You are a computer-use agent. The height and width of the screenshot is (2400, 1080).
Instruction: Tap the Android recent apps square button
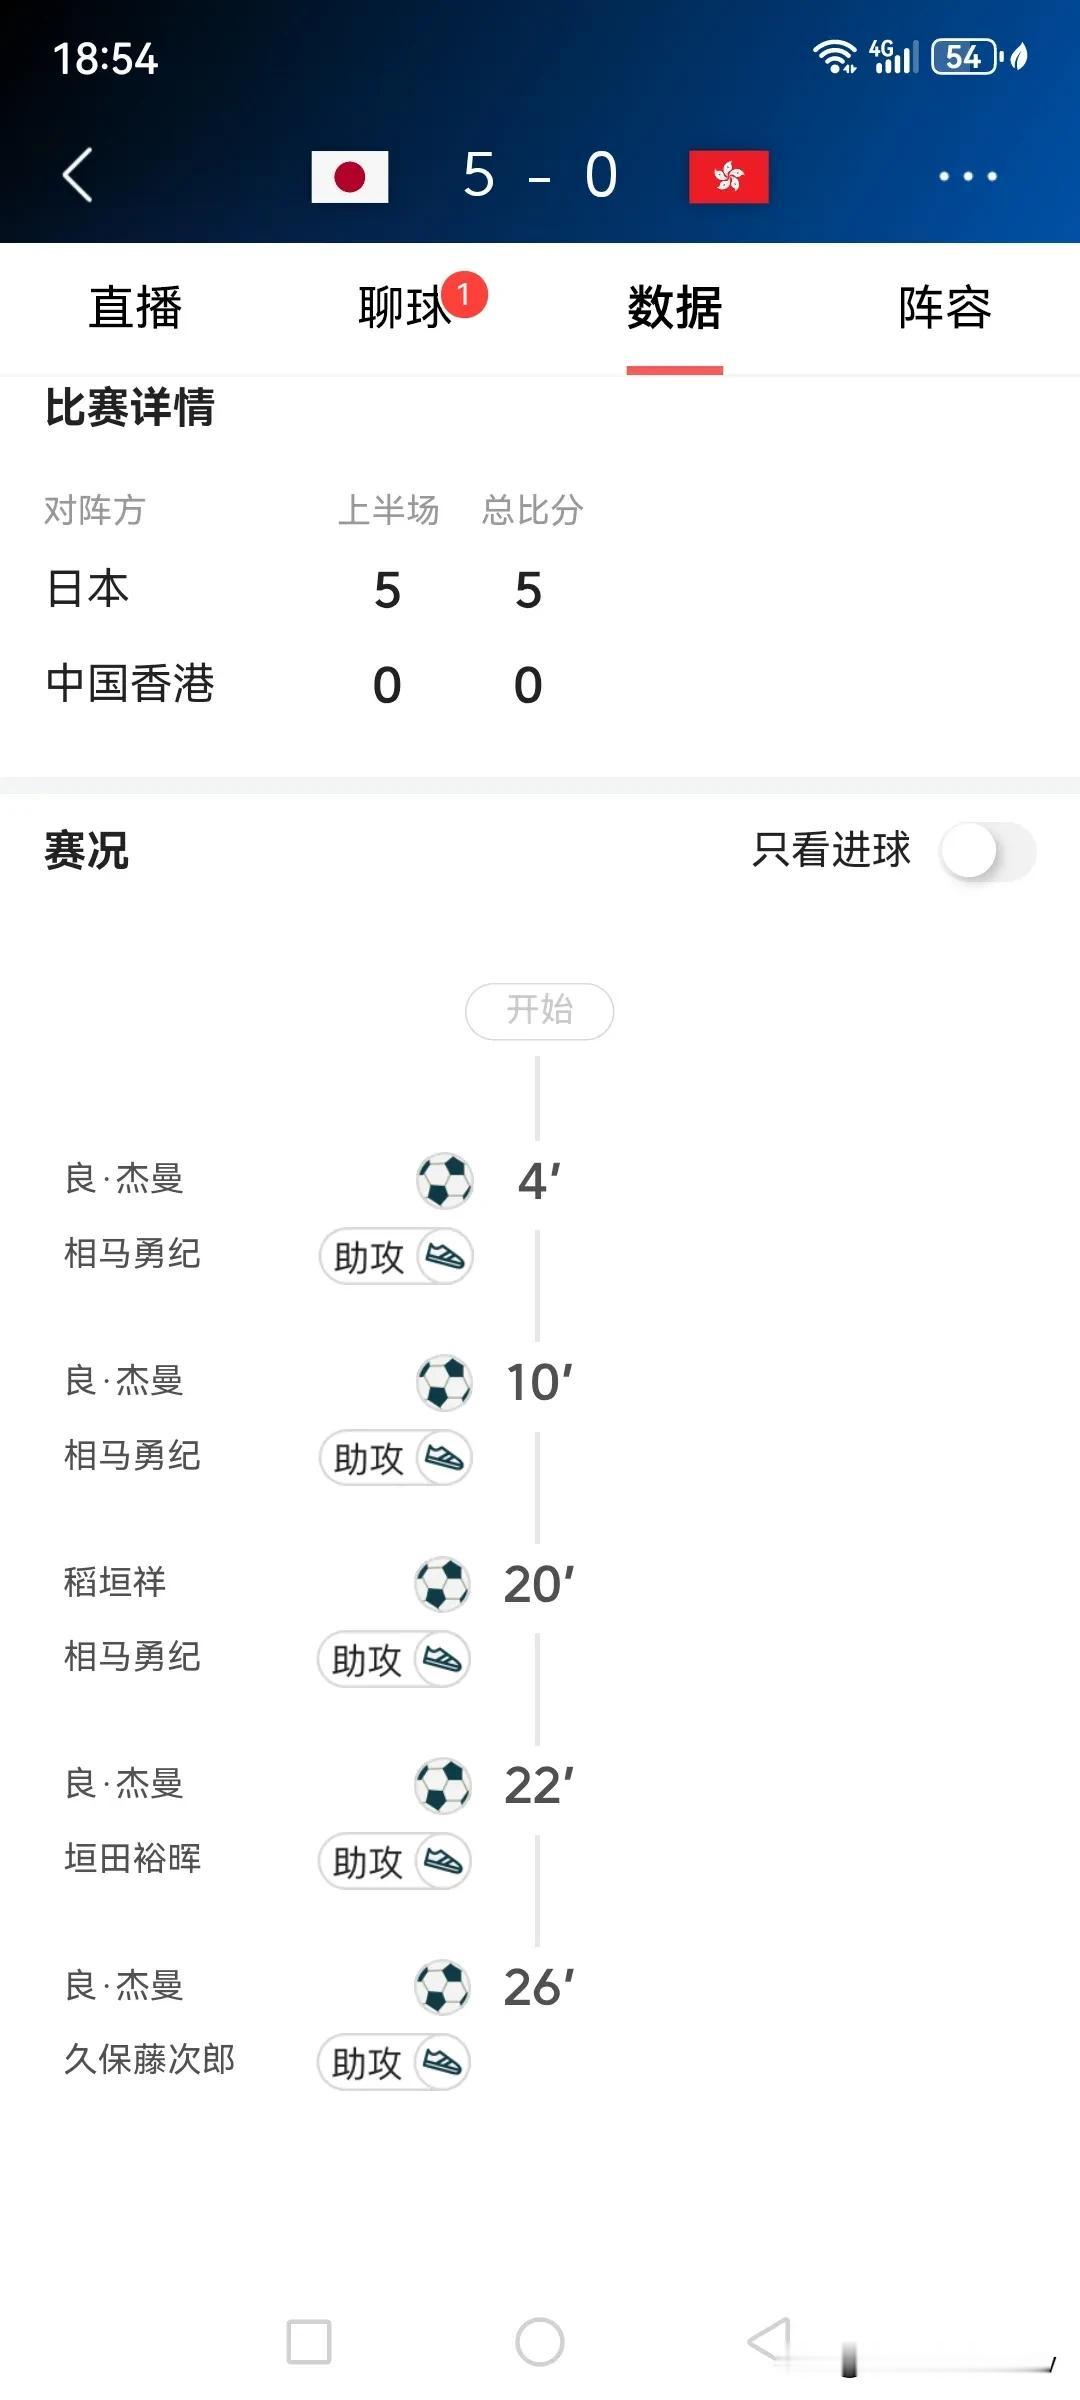click(x=309, y=2342)
